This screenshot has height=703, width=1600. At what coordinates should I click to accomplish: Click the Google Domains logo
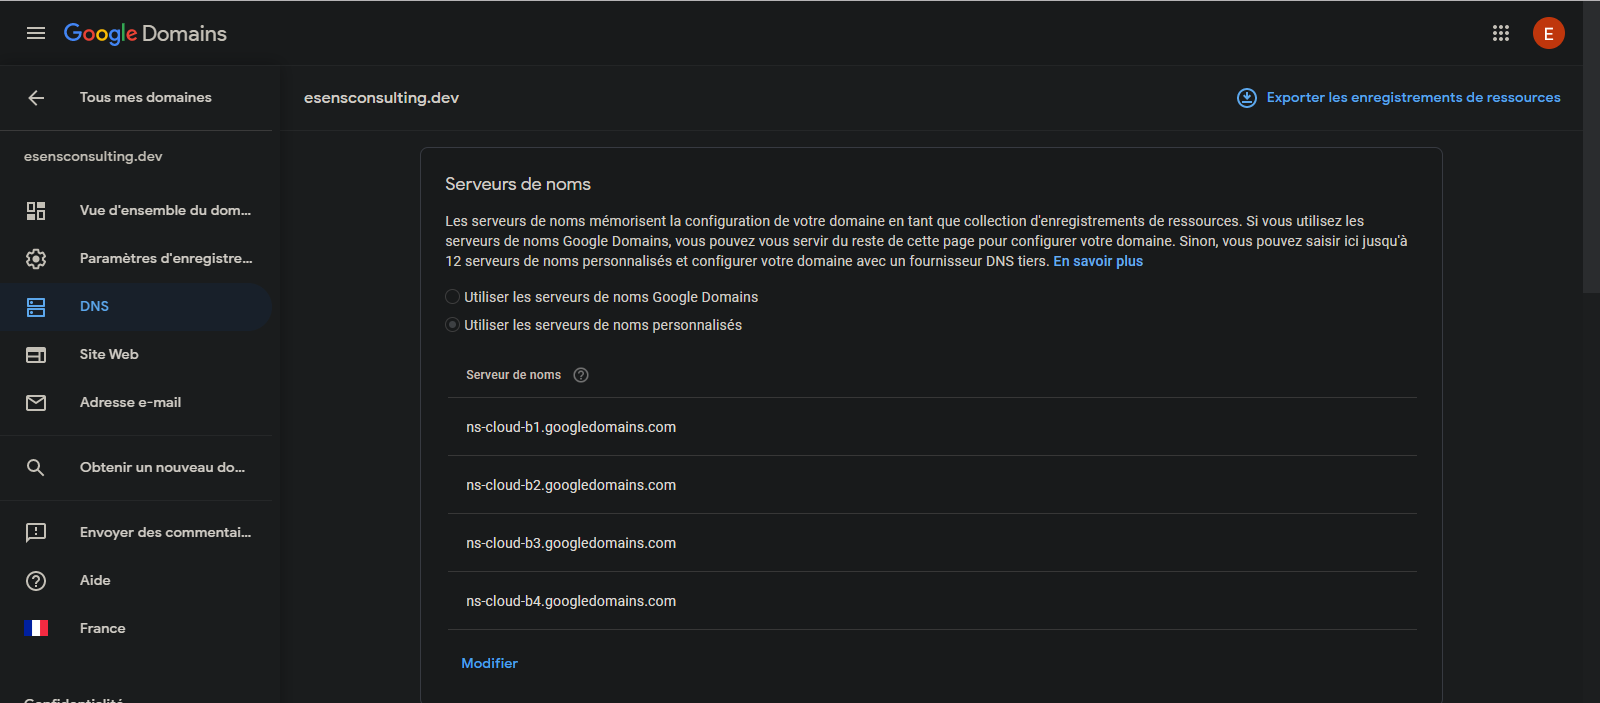click(x=145, y=33)
